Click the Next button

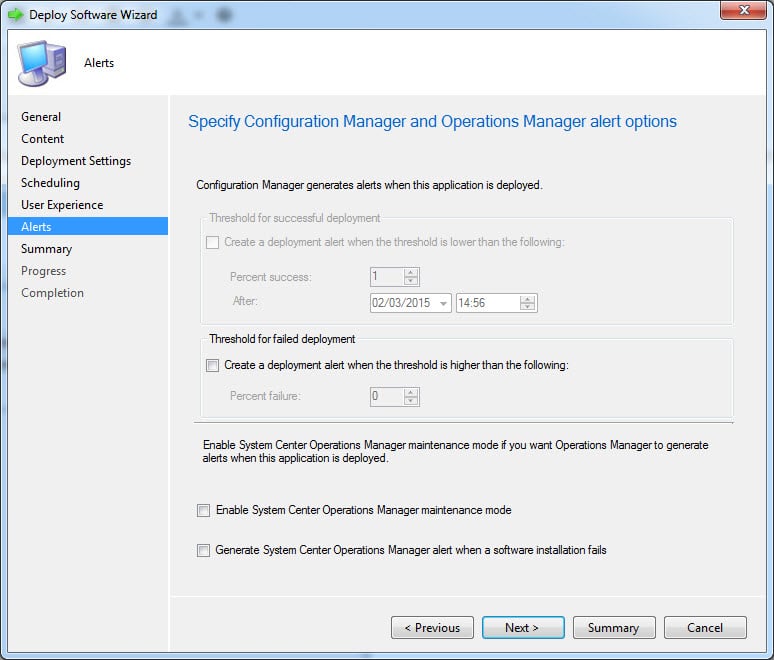click(x=522, y=628)
